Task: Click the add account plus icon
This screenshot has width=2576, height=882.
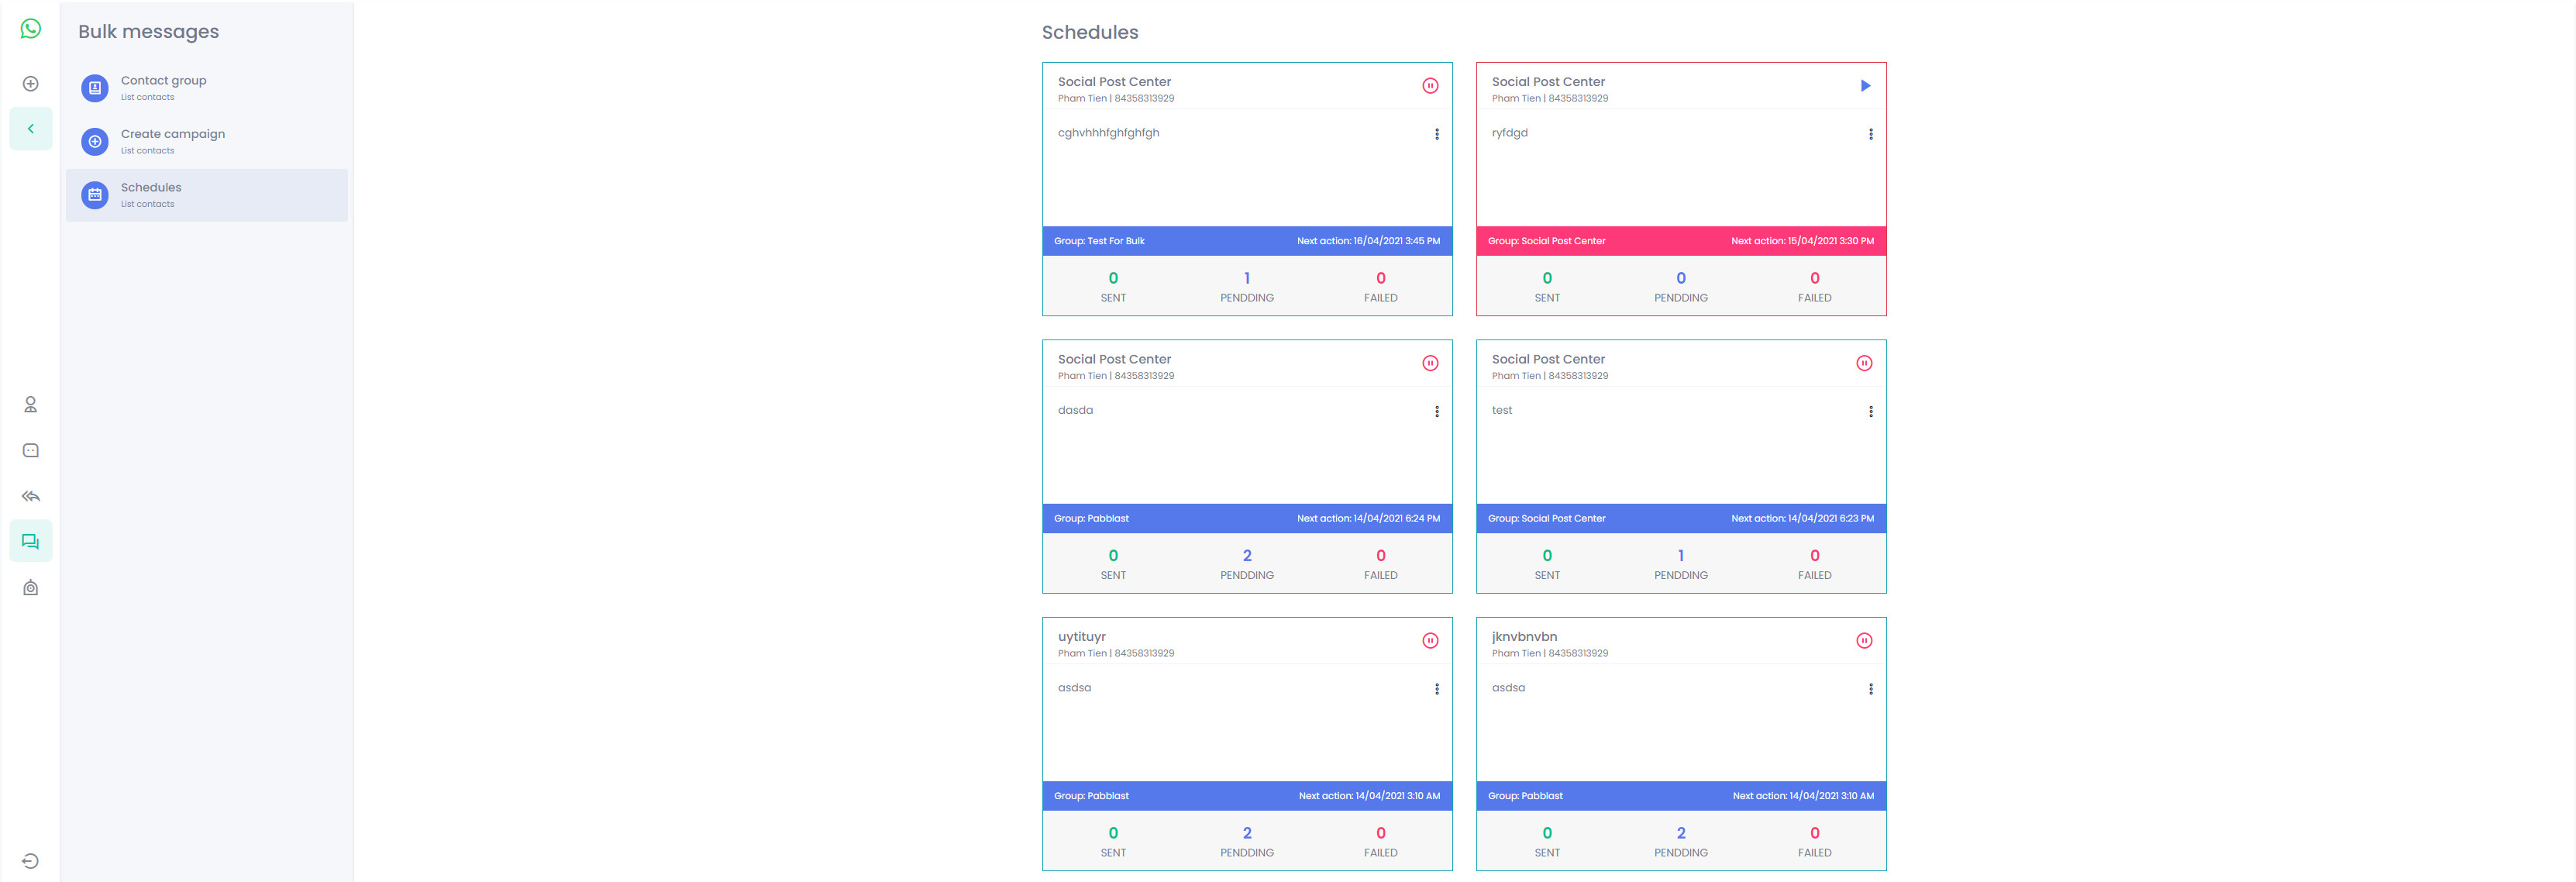Action: (x=31, y=84)
